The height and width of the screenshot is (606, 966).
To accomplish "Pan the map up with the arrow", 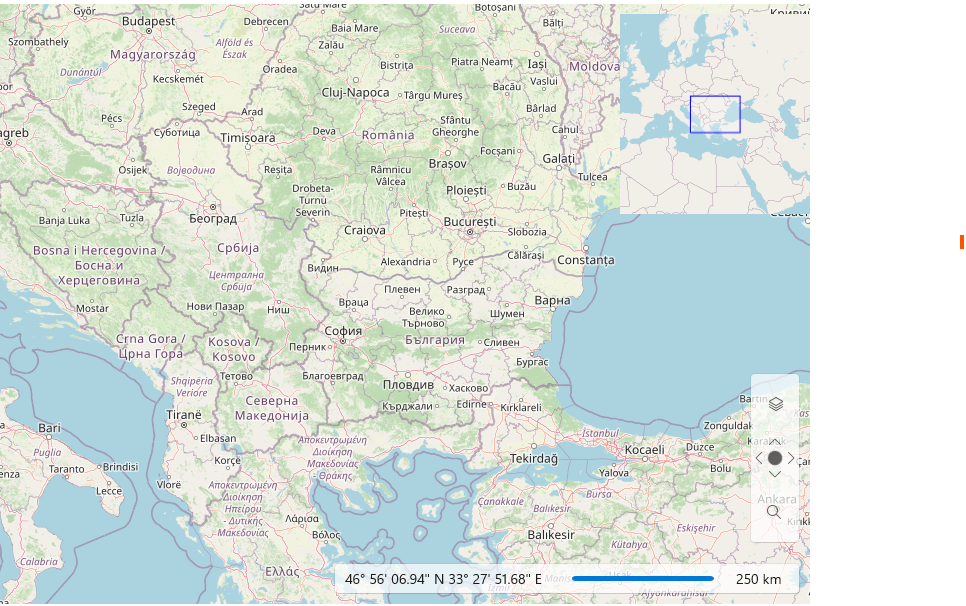I will pyautogui.click(x=775, y=442).
